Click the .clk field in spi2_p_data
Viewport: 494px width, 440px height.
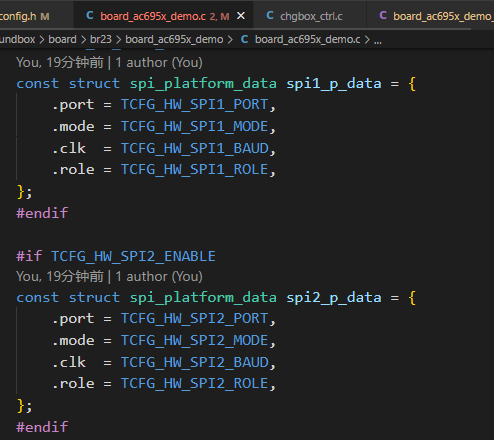point(69,362)
